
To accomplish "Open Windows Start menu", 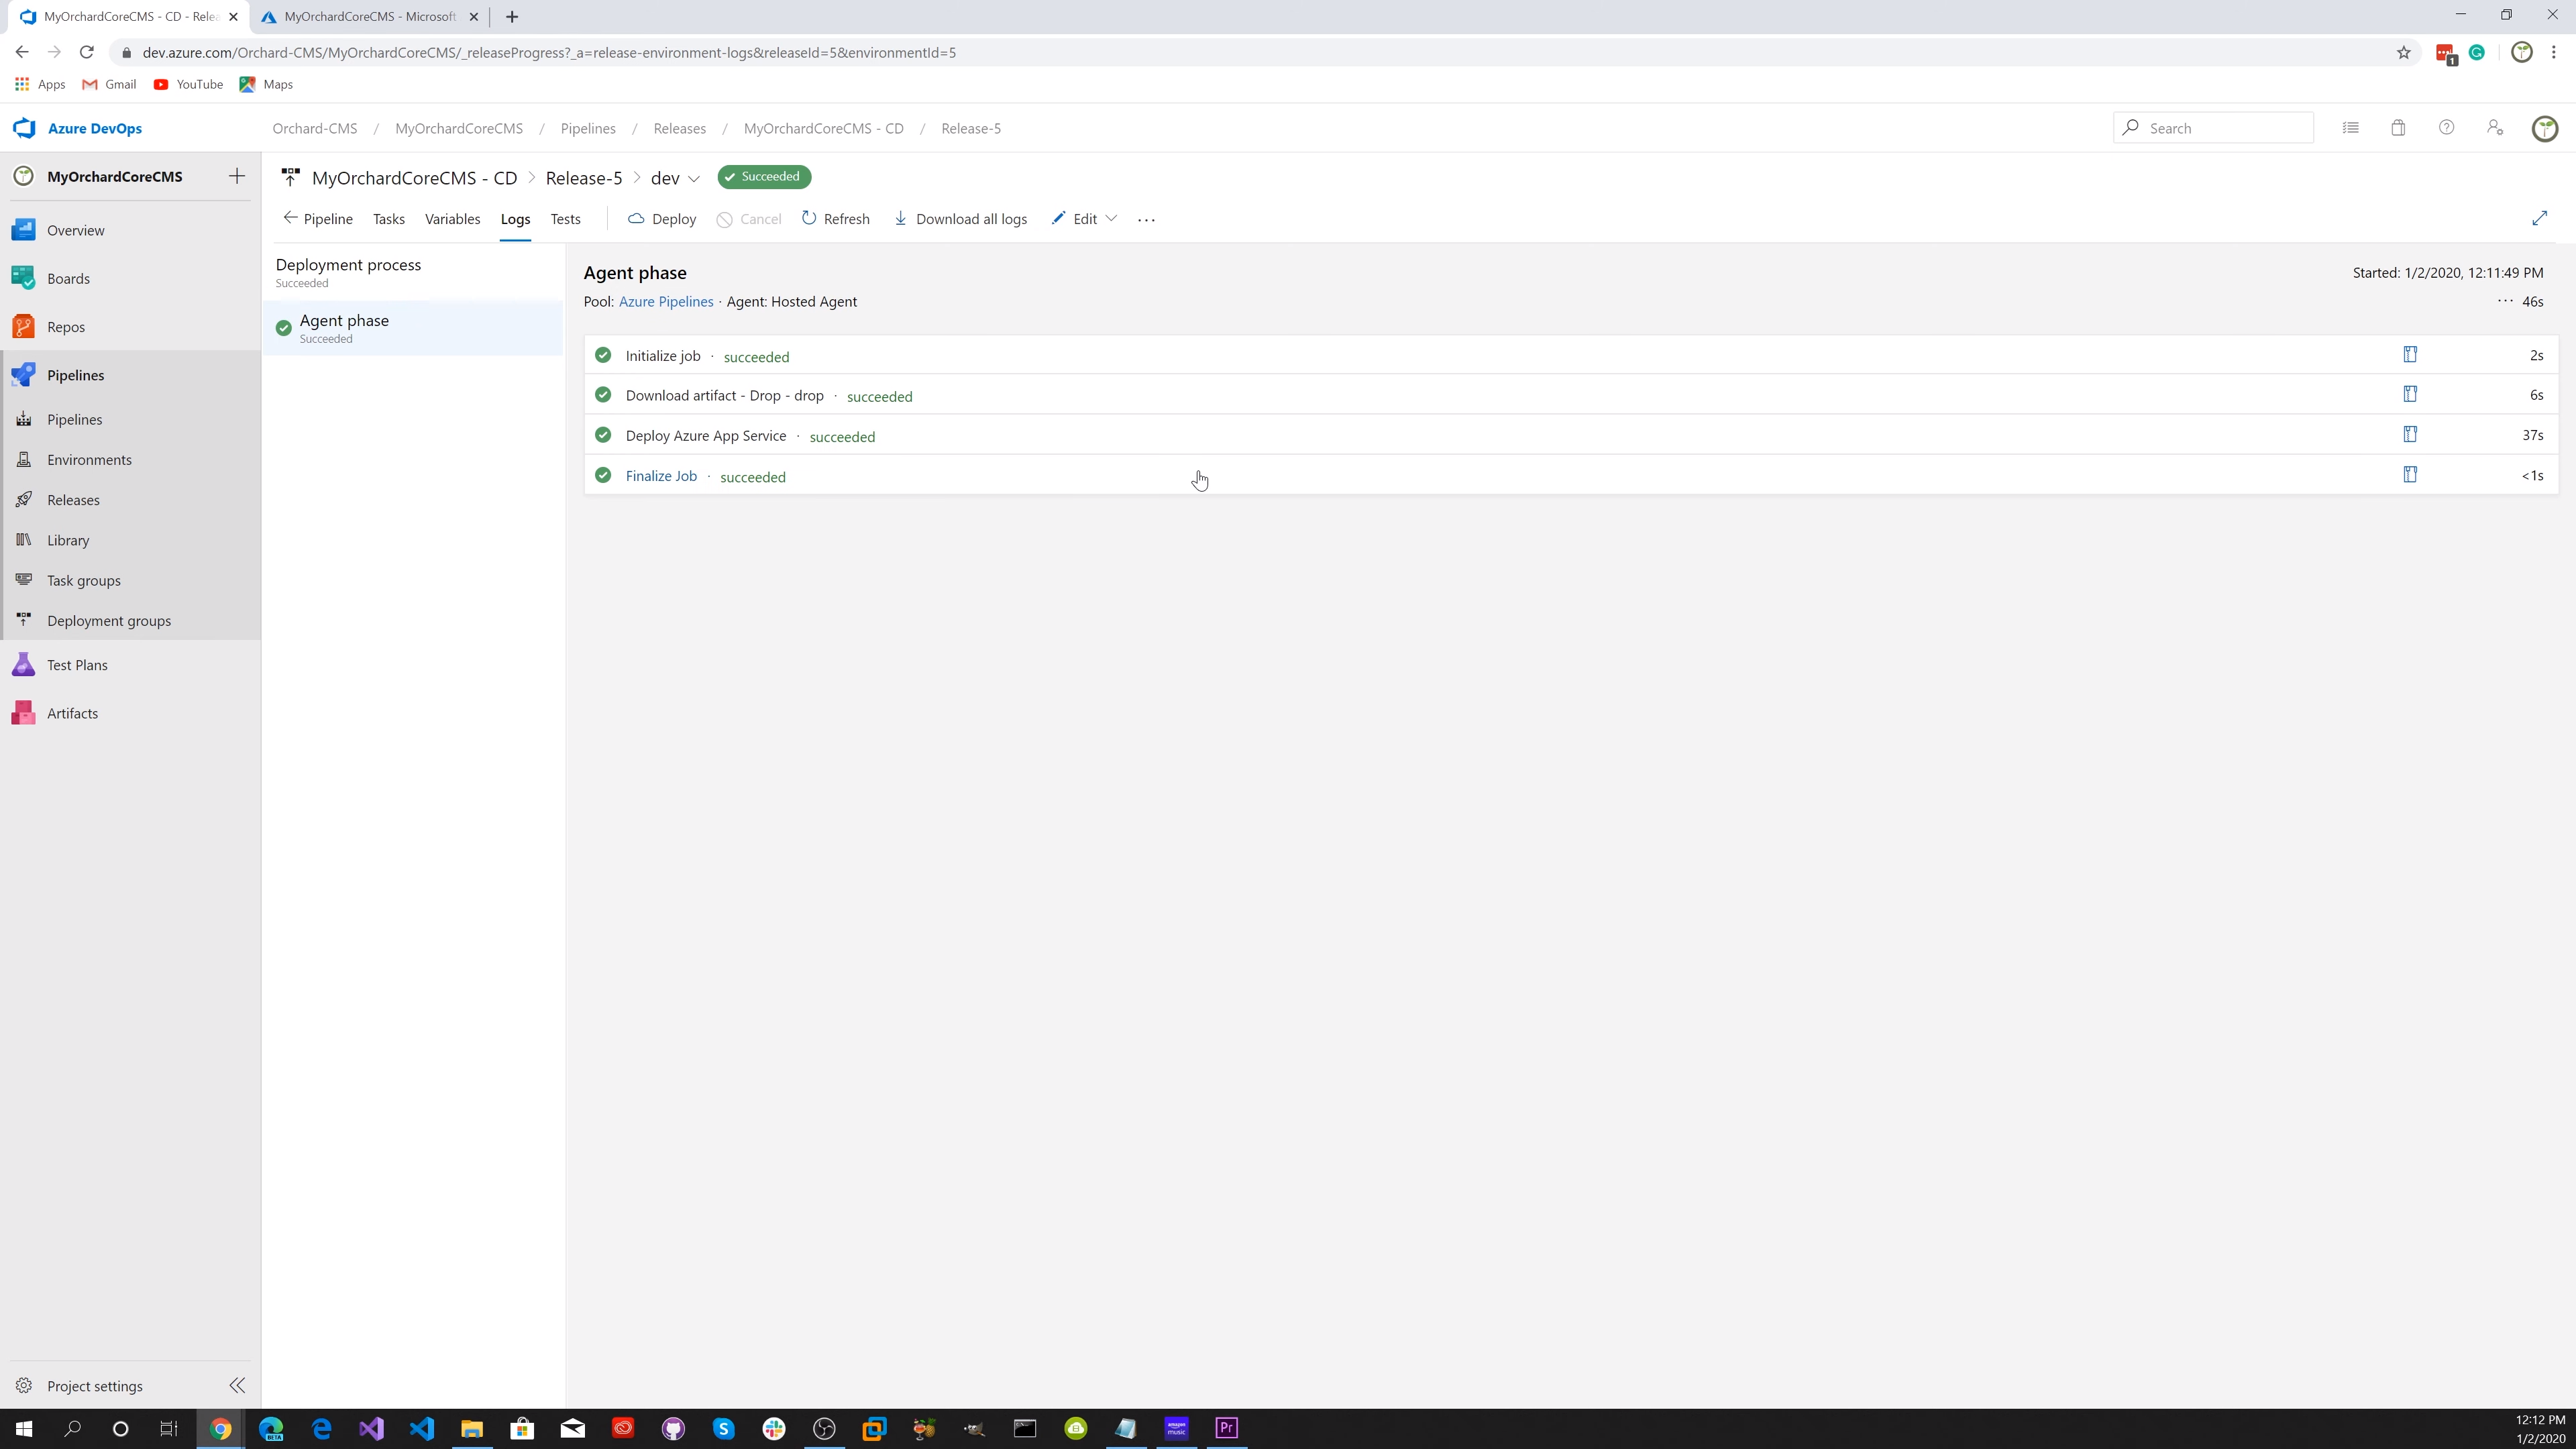I will (24, 1428).
